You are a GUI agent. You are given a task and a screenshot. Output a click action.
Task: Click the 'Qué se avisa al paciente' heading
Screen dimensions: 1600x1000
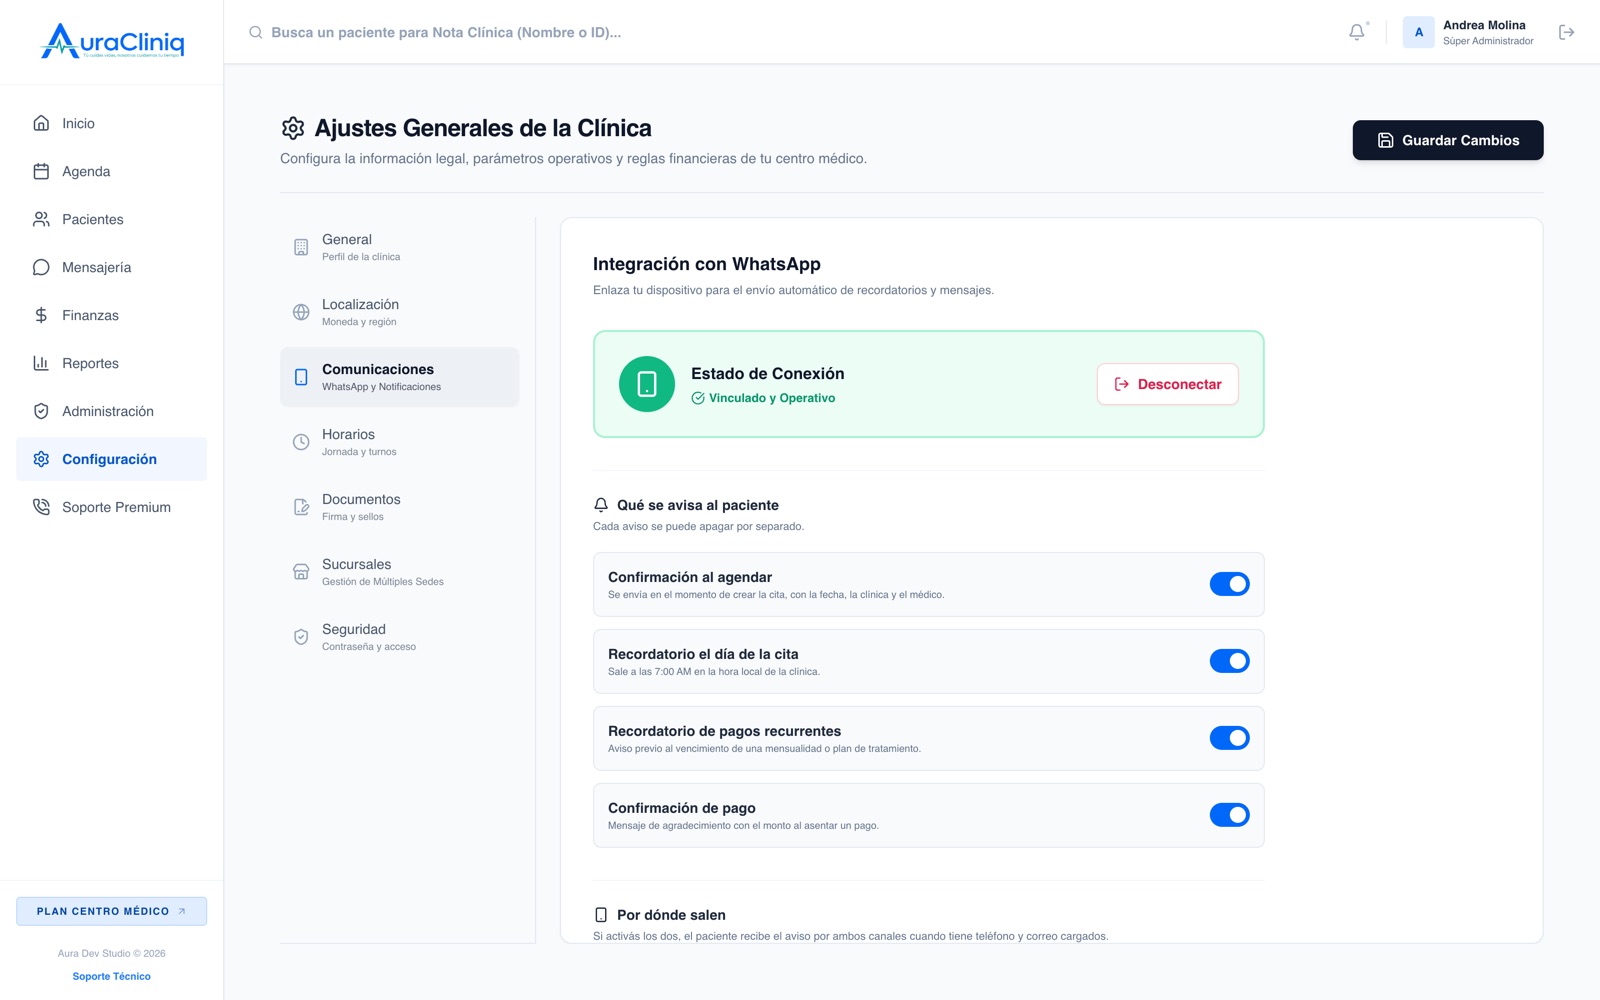698,505
